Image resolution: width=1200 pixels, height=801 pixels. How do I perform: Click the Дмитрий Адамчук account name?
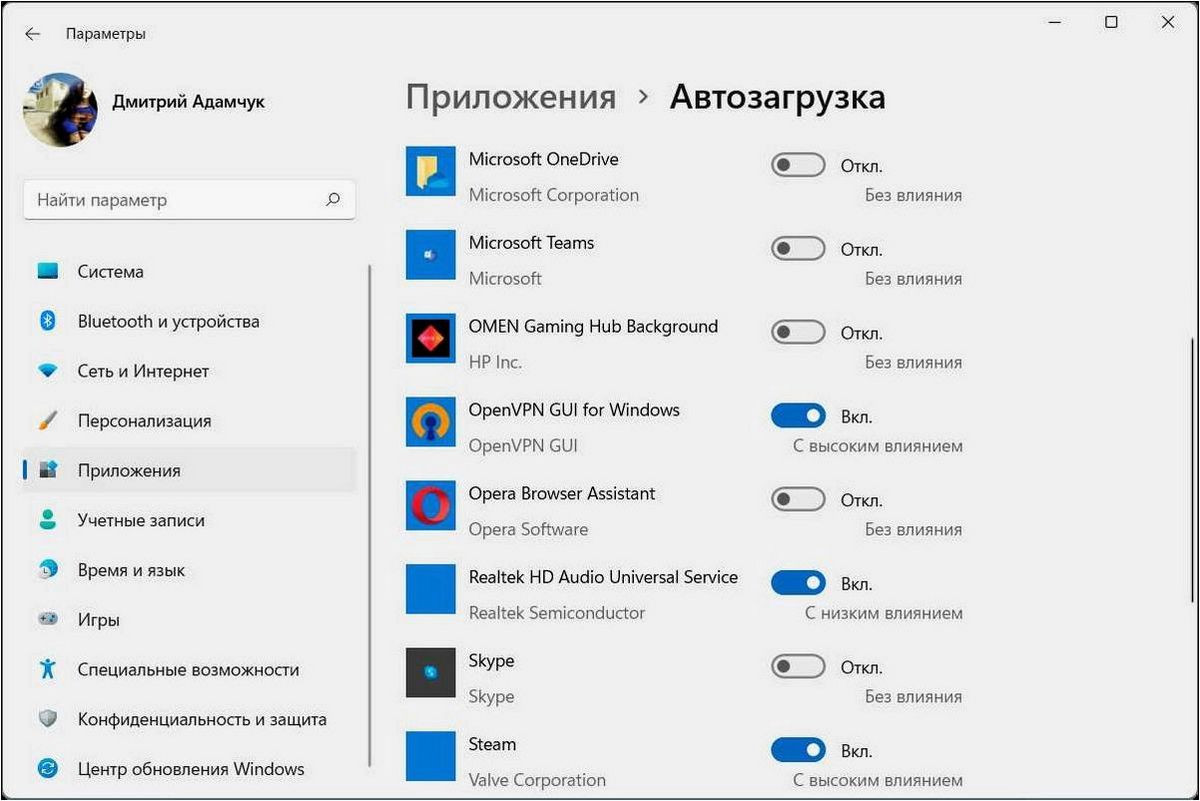(189, 102)
